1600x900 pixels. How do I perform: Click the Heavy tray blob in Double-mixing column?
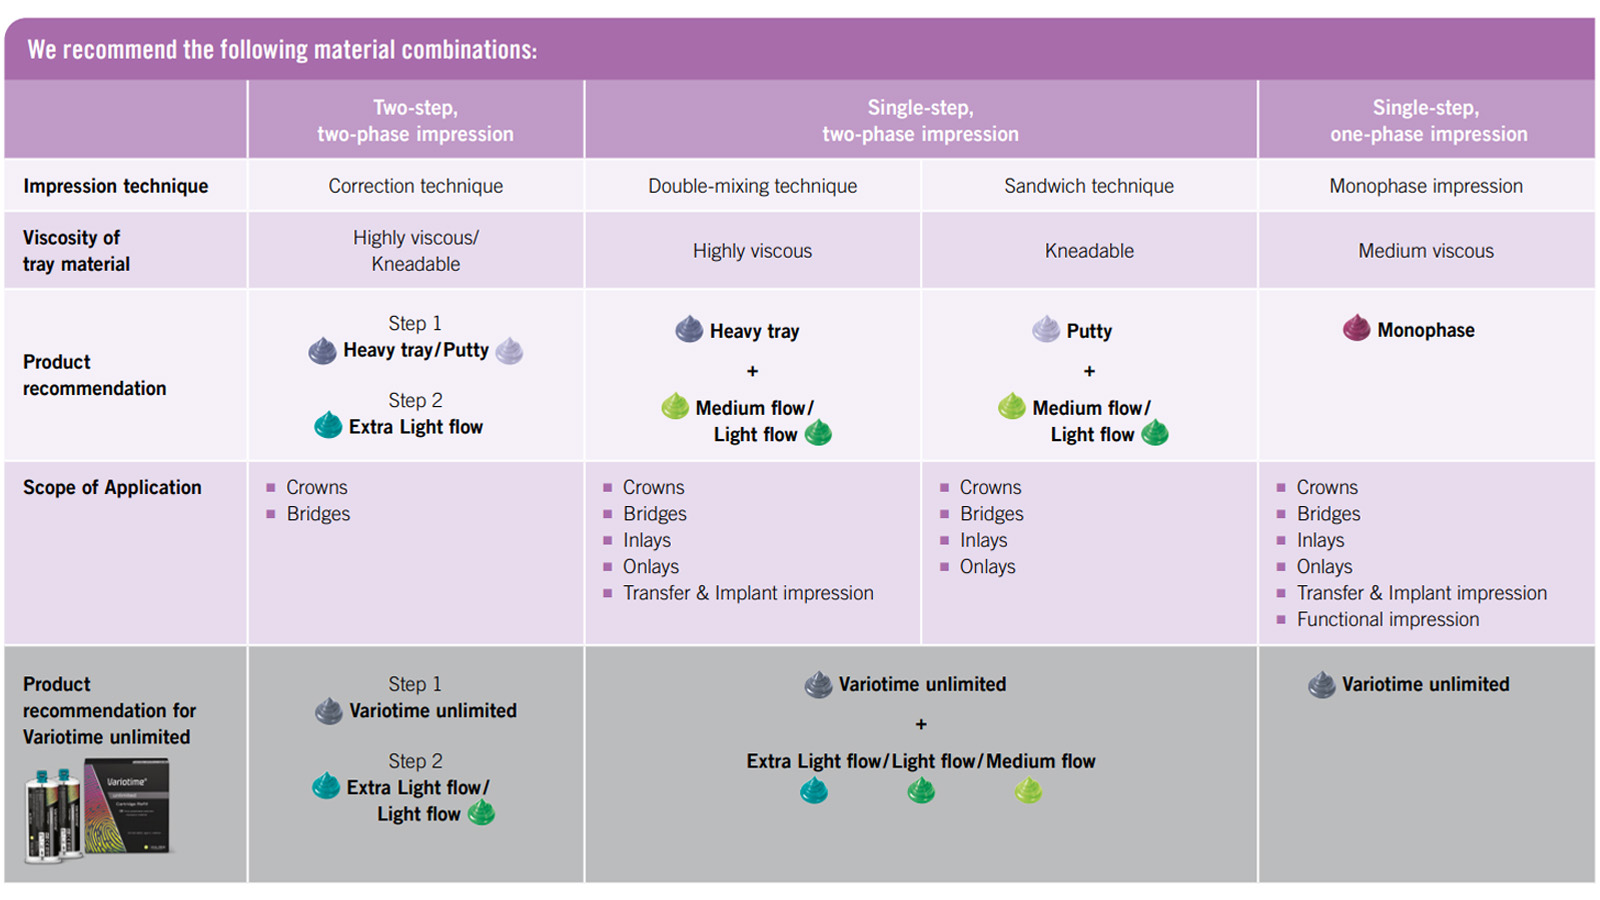click(689, 329)
